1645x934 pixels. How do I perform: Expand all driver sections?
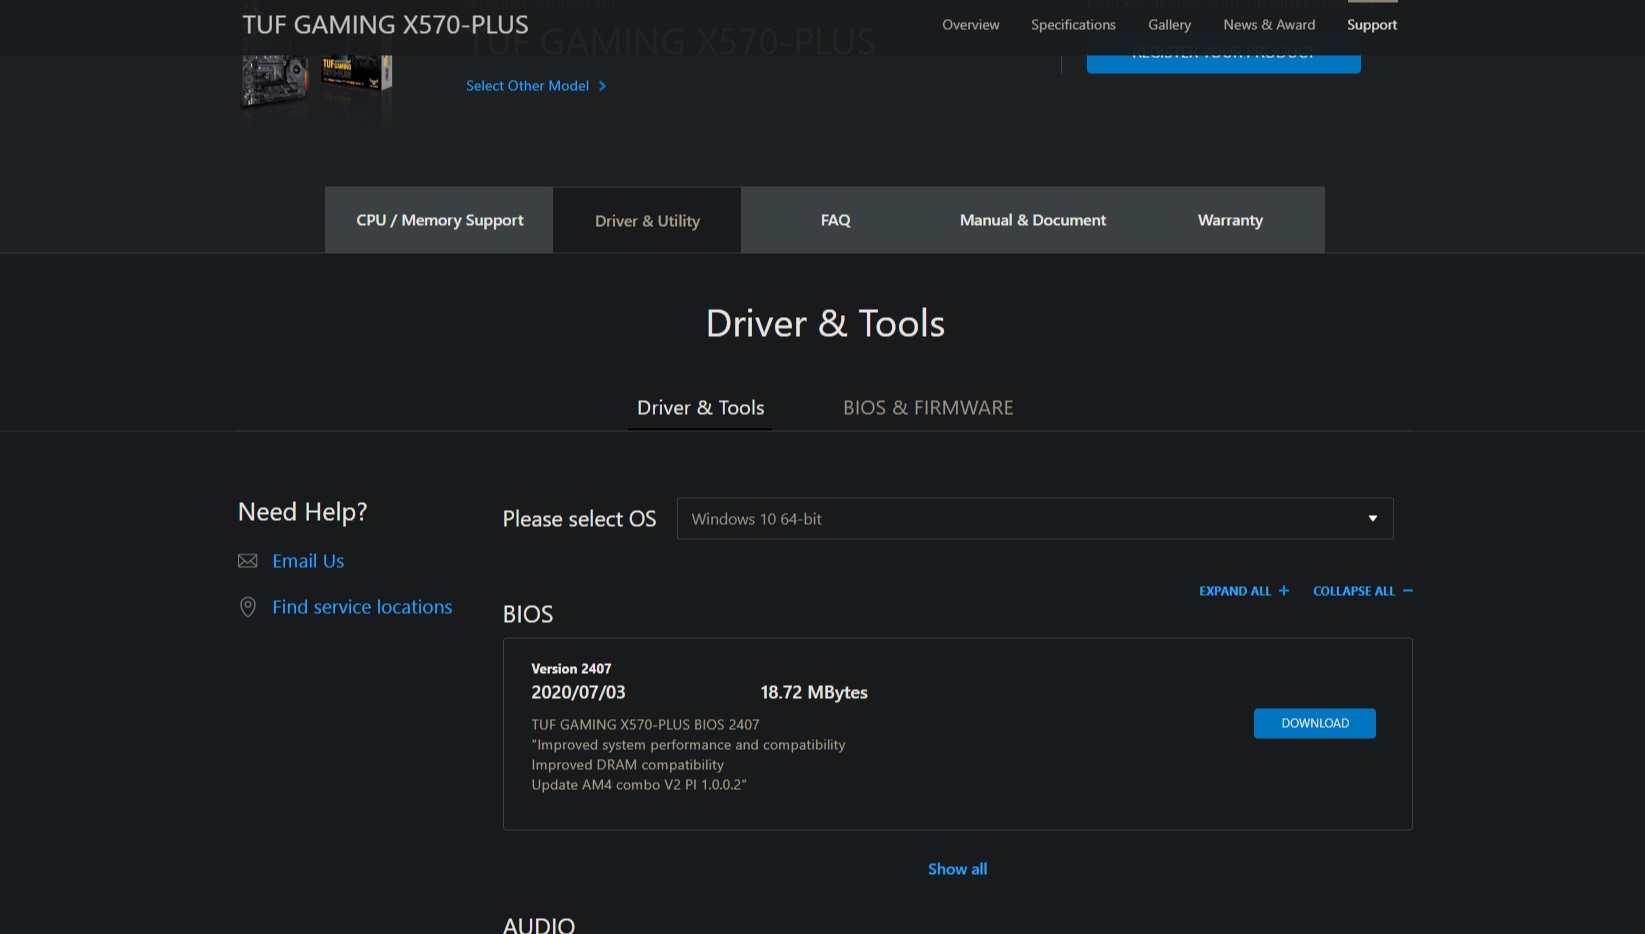[1235, 591]
